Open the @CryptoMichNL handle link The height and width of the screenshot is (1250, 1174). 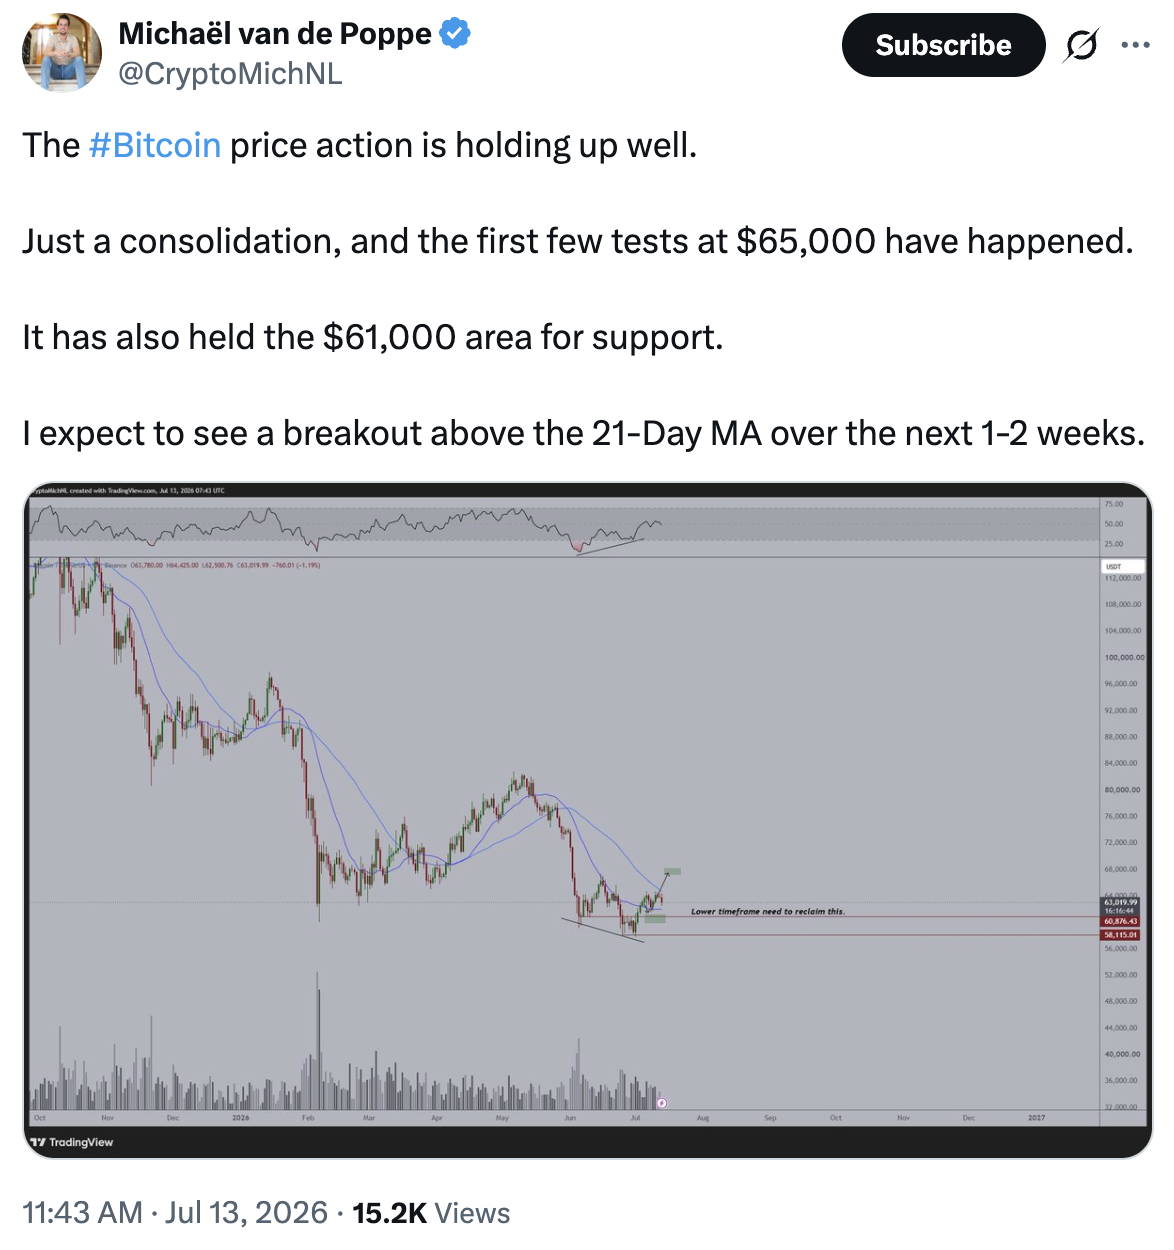[230, 74]
